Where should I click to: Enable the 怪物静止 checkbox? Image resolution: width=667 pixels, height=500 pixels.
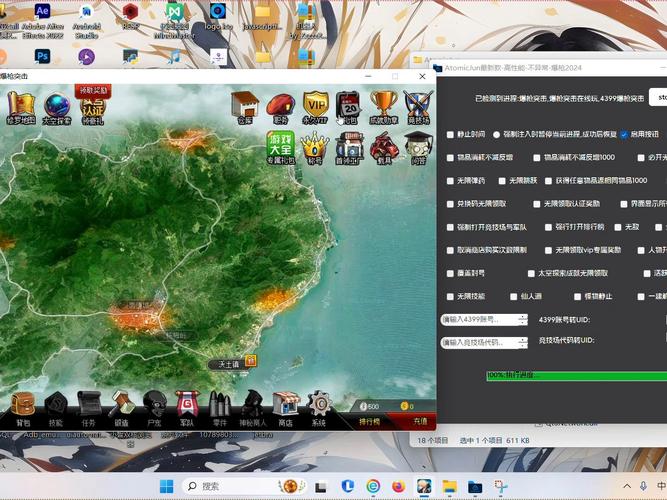click(577, 297)
